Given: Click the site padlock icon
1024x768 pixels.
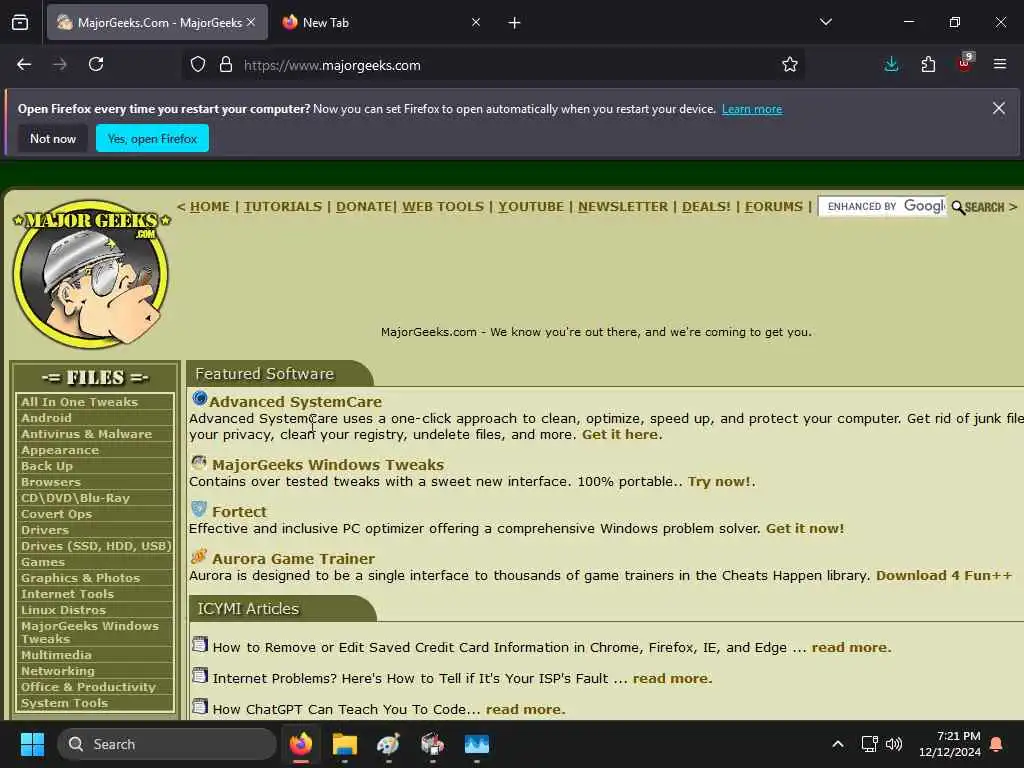Looking at the screenshot, I should pos(226,64).
